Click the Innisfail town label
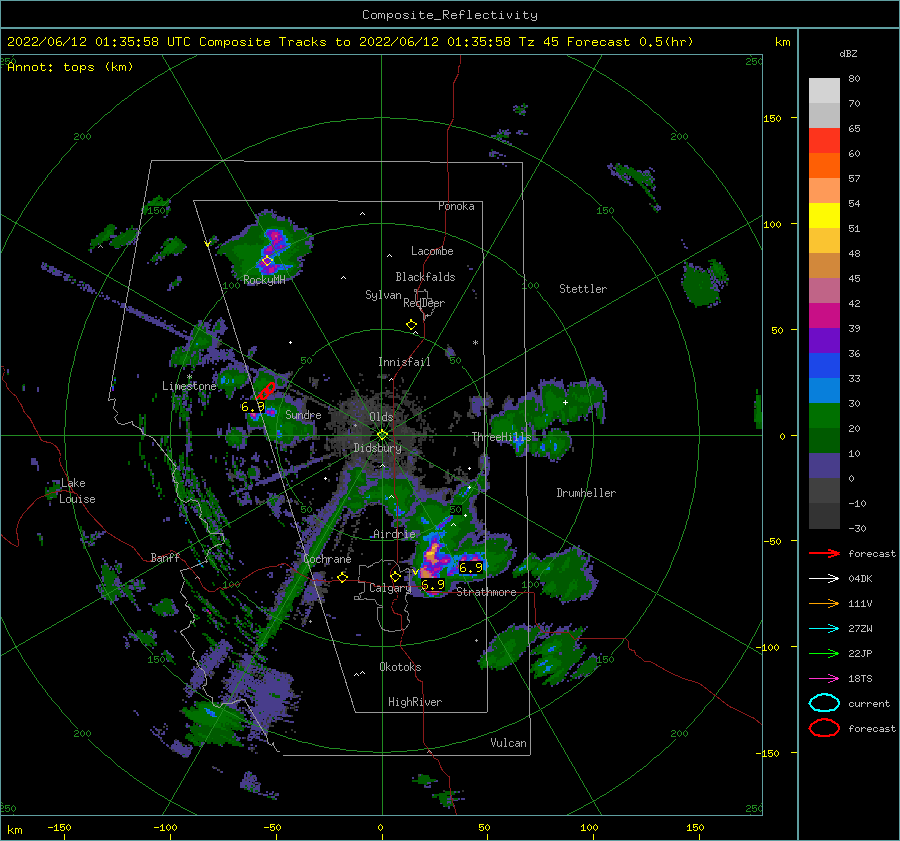 click(x=404, y=362)
